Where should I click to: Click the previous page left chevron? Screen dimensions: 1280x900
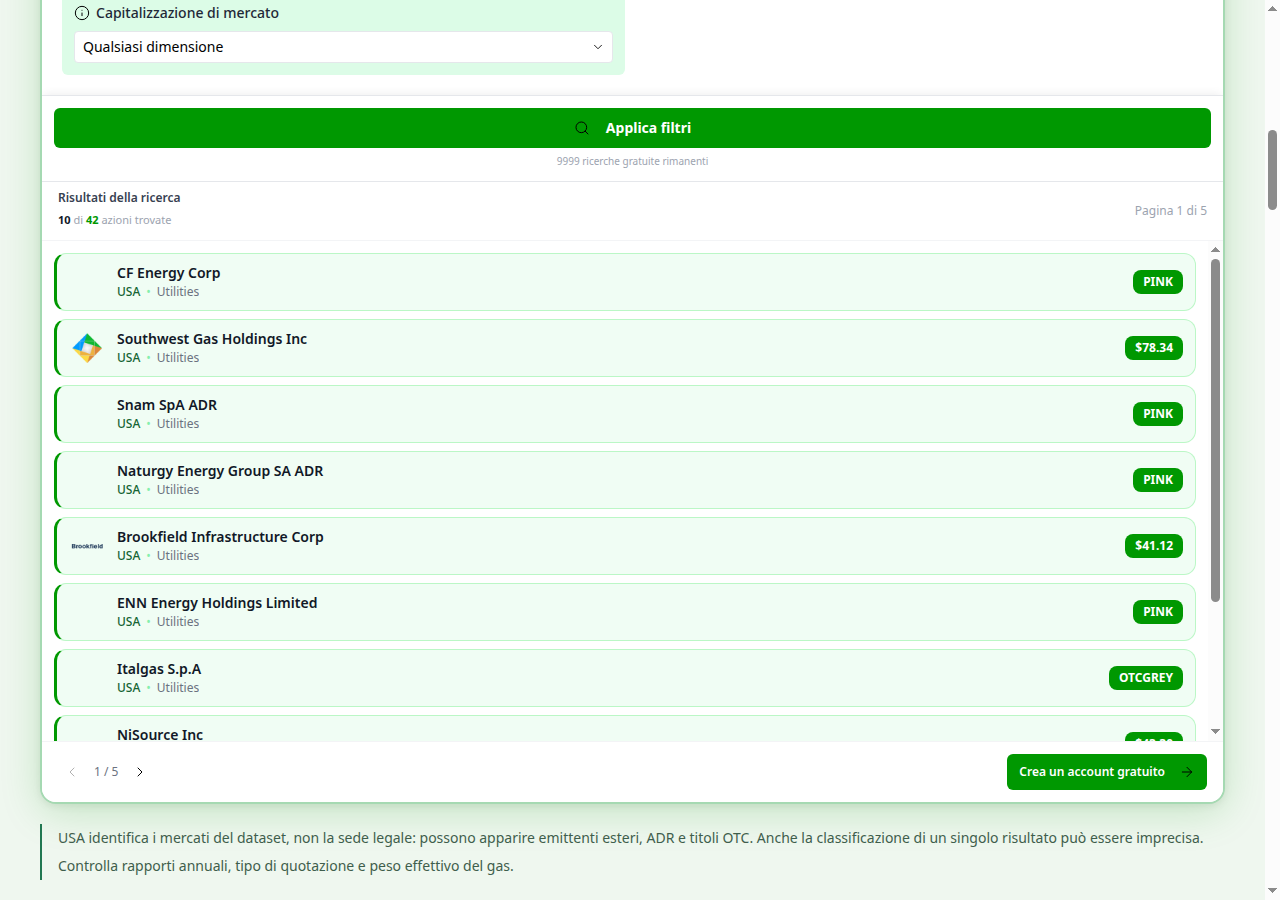click(x=72, y=772)
